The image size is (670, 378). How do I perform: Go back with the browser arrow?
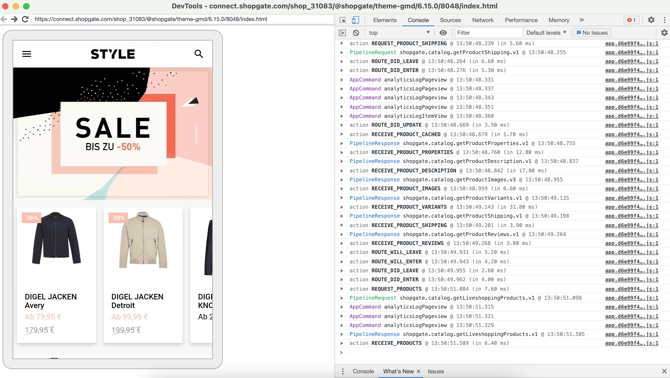point(4,19)
